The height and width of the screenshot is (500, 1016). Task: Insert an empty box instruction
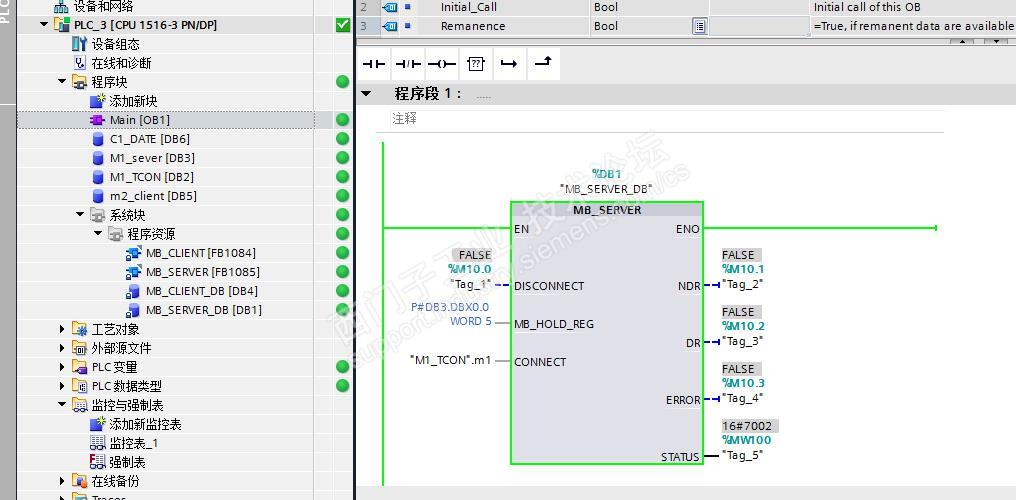point(476,64)
